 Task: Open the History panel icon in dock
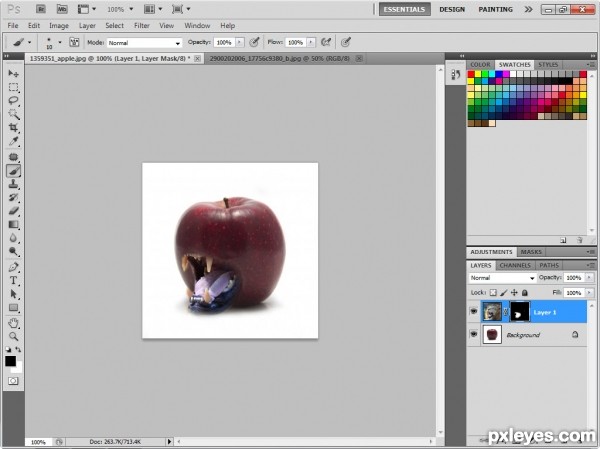click(455, 74)
